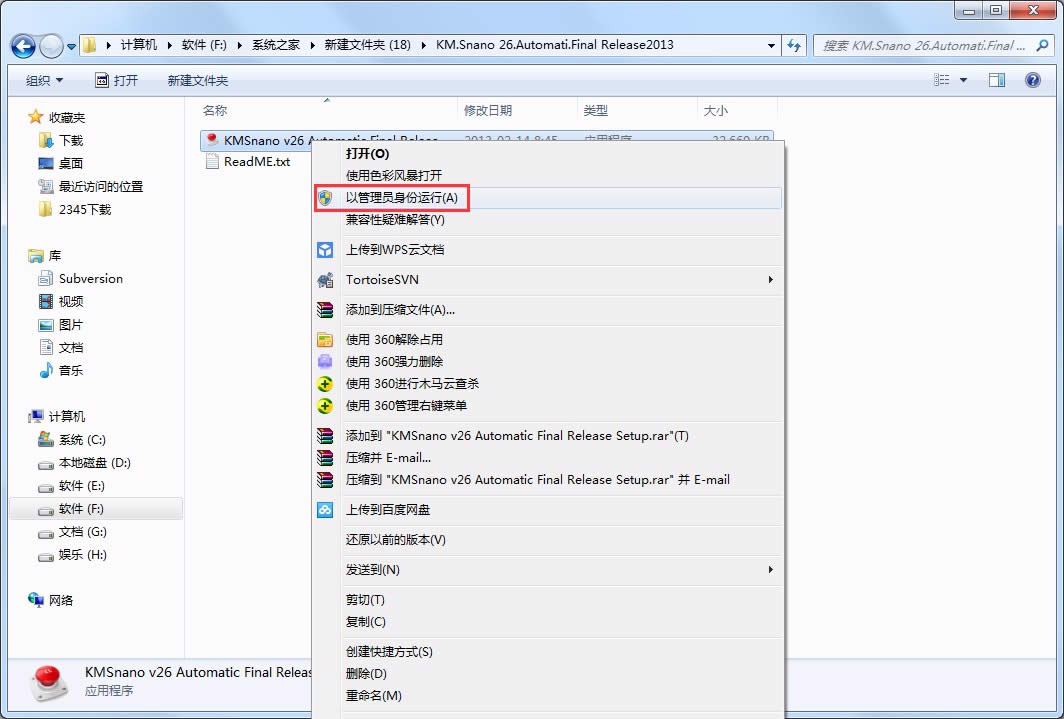Click the 360强力删除 shield icon
1064x719 pixels.
[325, 362]
